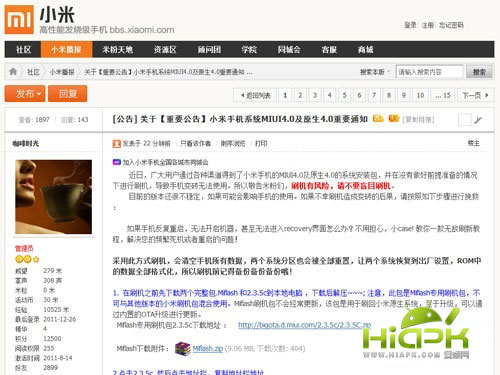This screenshot has width=500, height=375.
Task: Click the search content input field
Action: (429, 72)
